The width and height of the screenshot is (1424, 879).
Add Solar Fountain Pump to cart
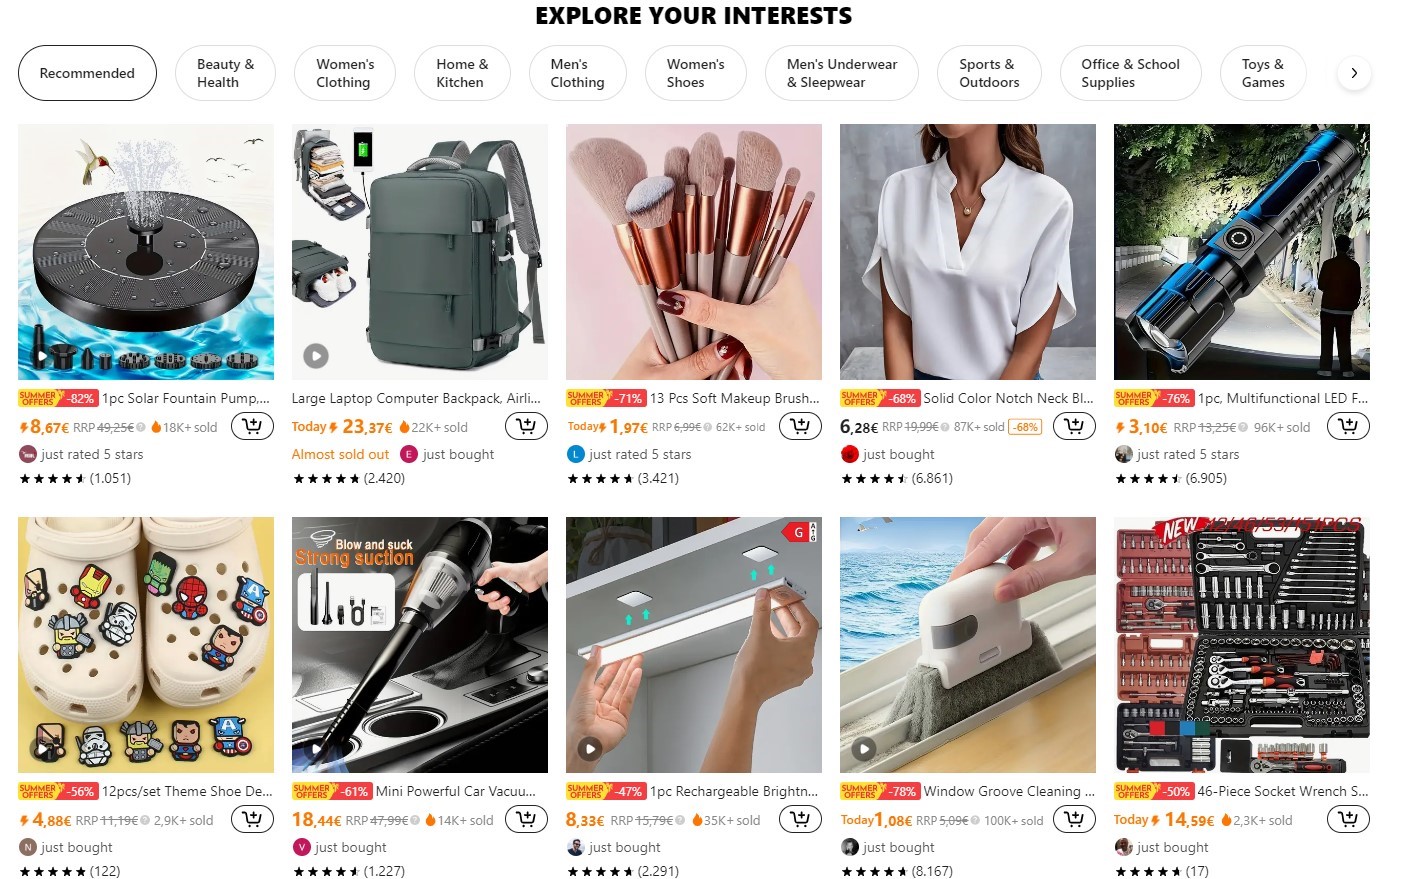(x=252, y=427)
